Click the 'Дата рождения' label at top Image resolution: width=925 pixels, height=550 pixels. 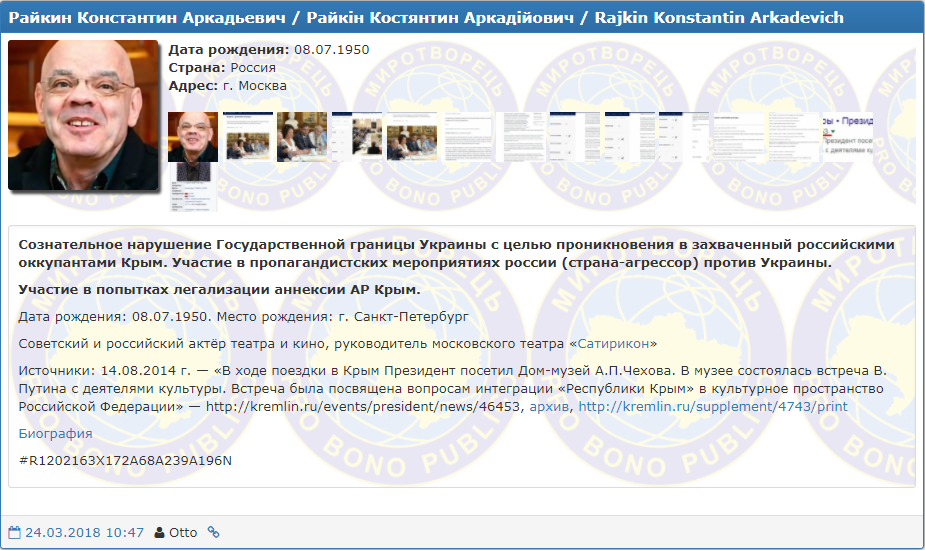pyautogui.click(x=228, y=49)
